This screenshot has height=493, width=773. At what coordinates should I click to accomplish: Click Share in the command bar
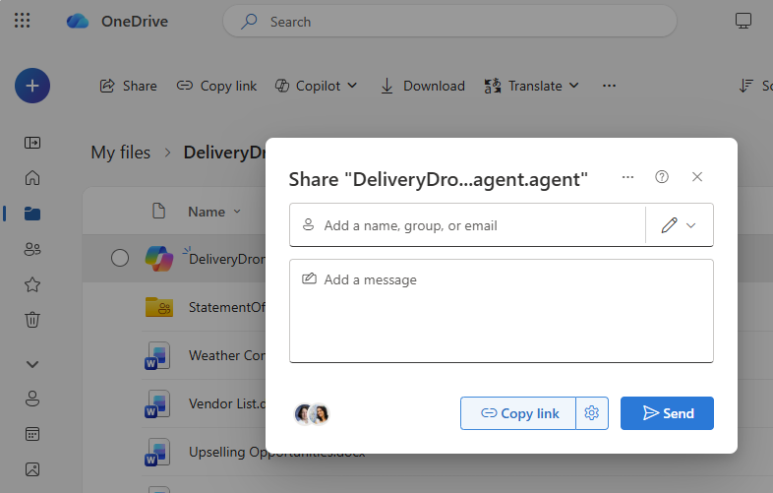[128, 86]
